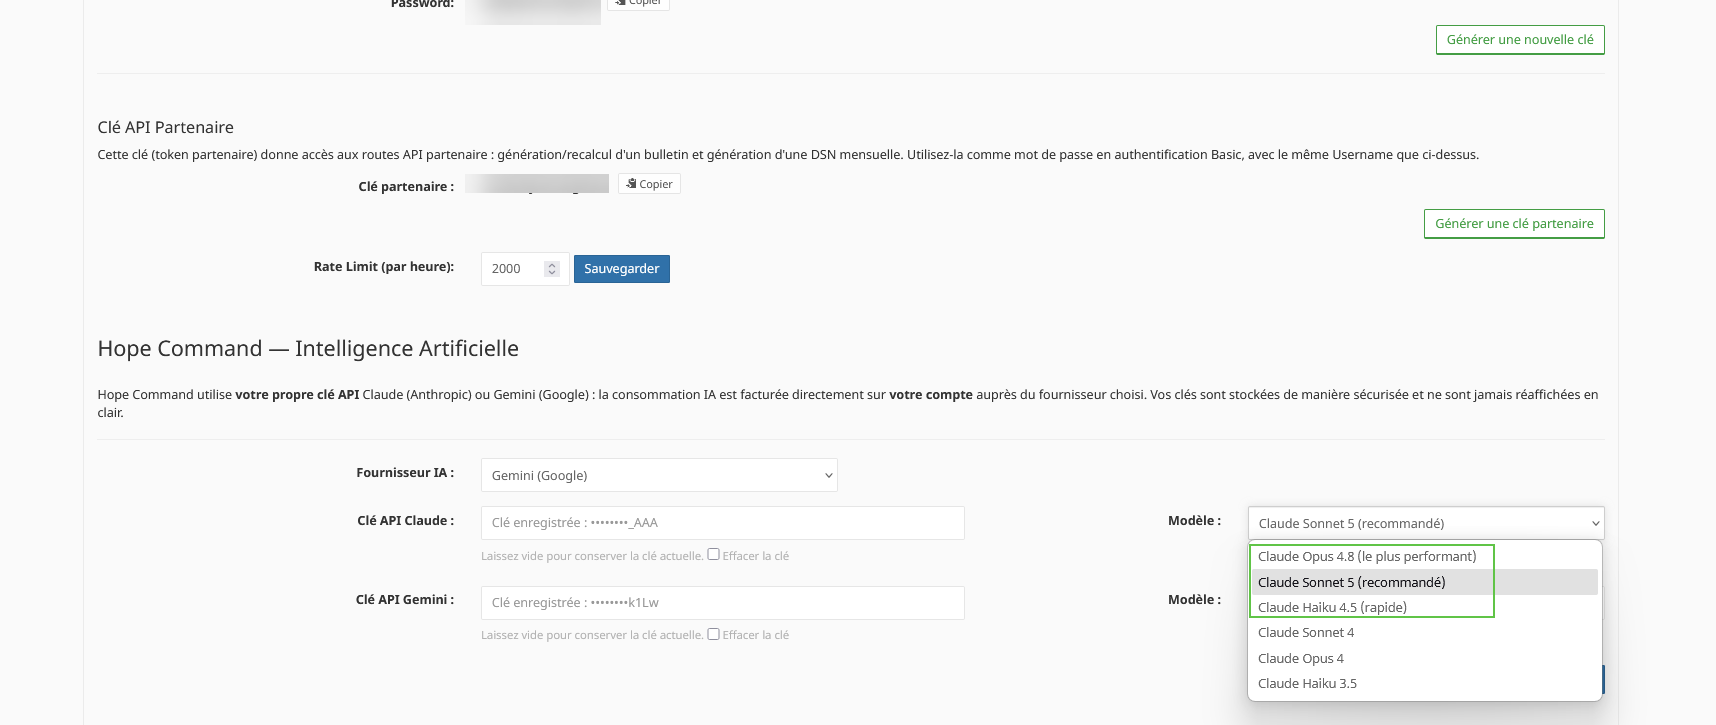
Task: Save rate limit with Sauvegarder
Action: [622, 269]
